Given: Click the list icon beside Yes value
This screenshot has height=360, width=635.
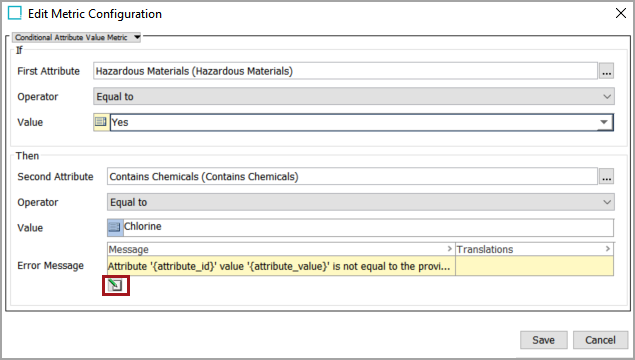Looking at the screenshot, I should (x=101, y=122).
